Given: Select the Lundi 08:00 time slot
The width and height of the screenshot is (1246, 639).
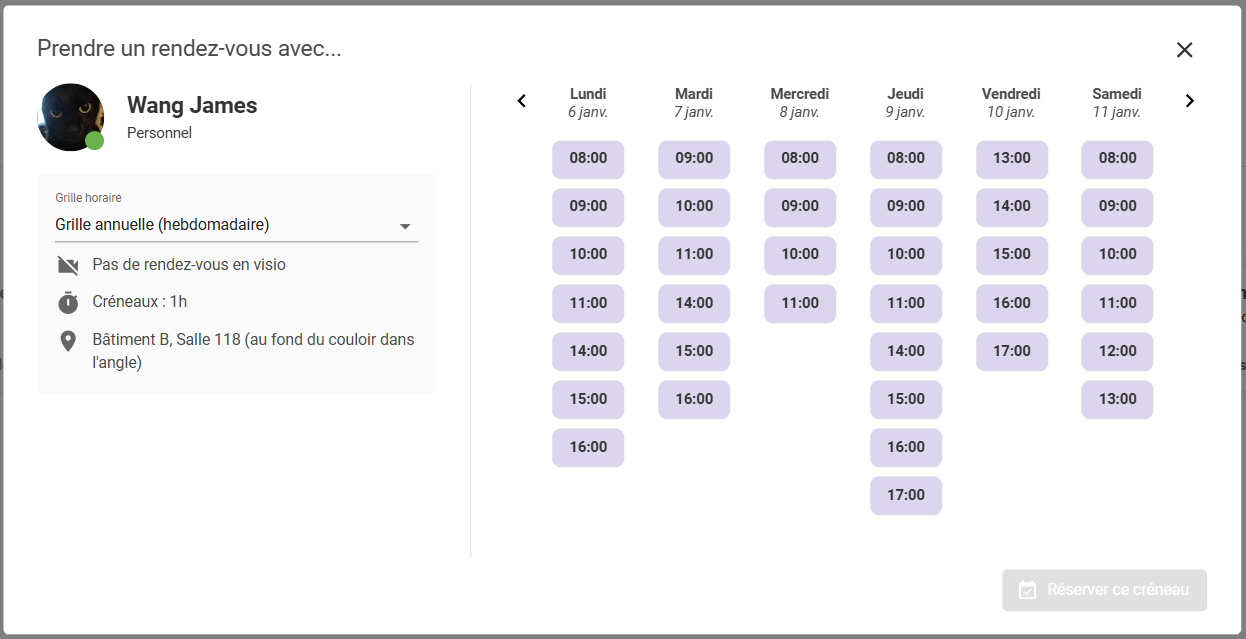Looking at the screenshot, I should pos(588,158).
